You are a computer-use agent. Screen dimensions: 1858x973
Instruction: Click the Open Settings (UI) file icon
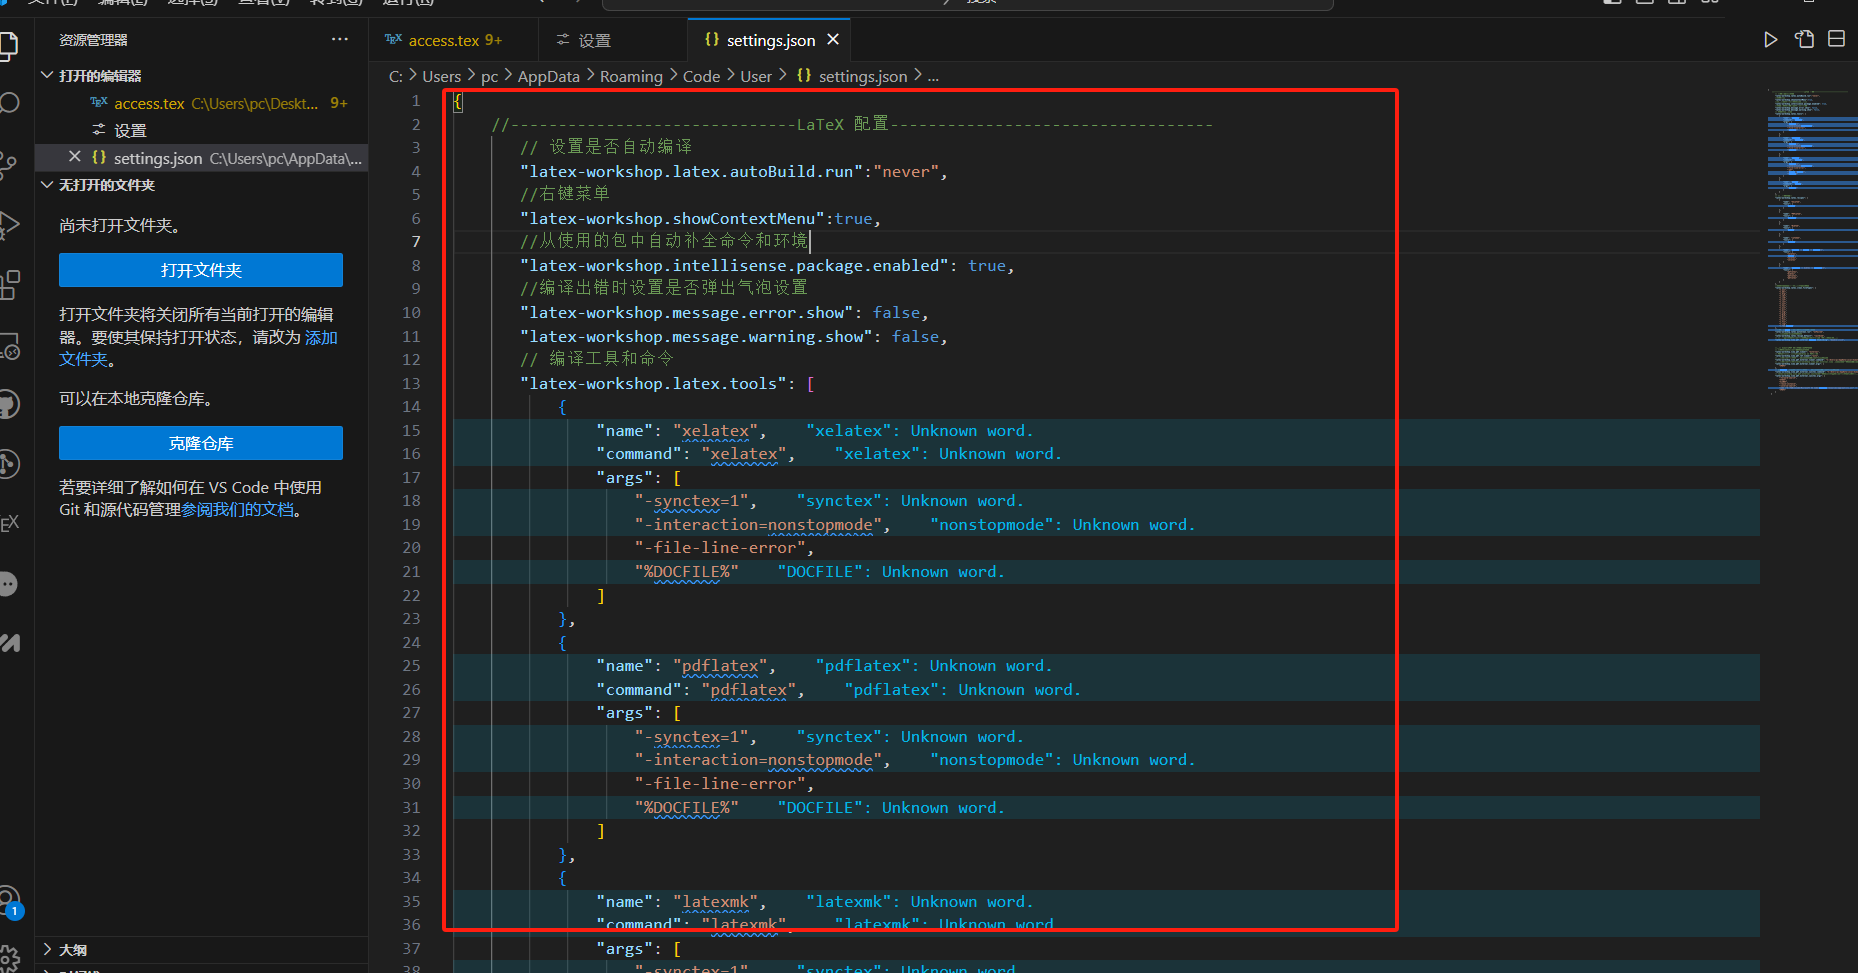tap(1804, 40)
